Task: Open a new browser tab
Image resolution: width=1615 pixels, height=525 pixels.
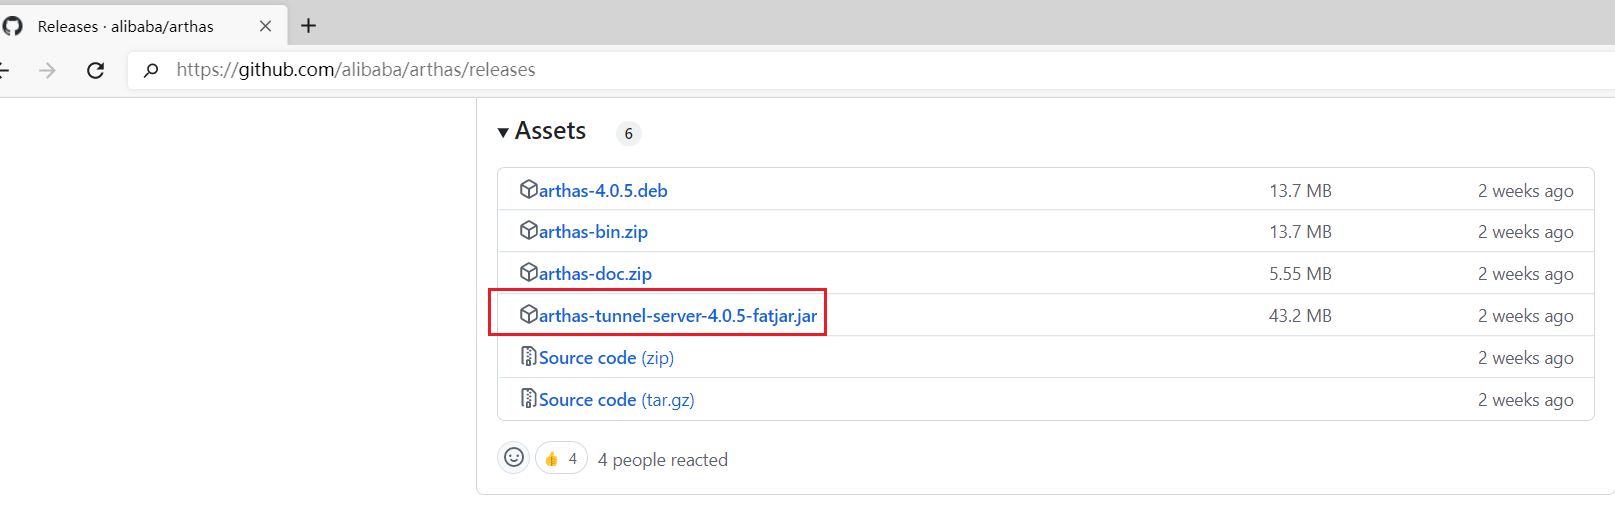Action: click(x=309, y=26)
